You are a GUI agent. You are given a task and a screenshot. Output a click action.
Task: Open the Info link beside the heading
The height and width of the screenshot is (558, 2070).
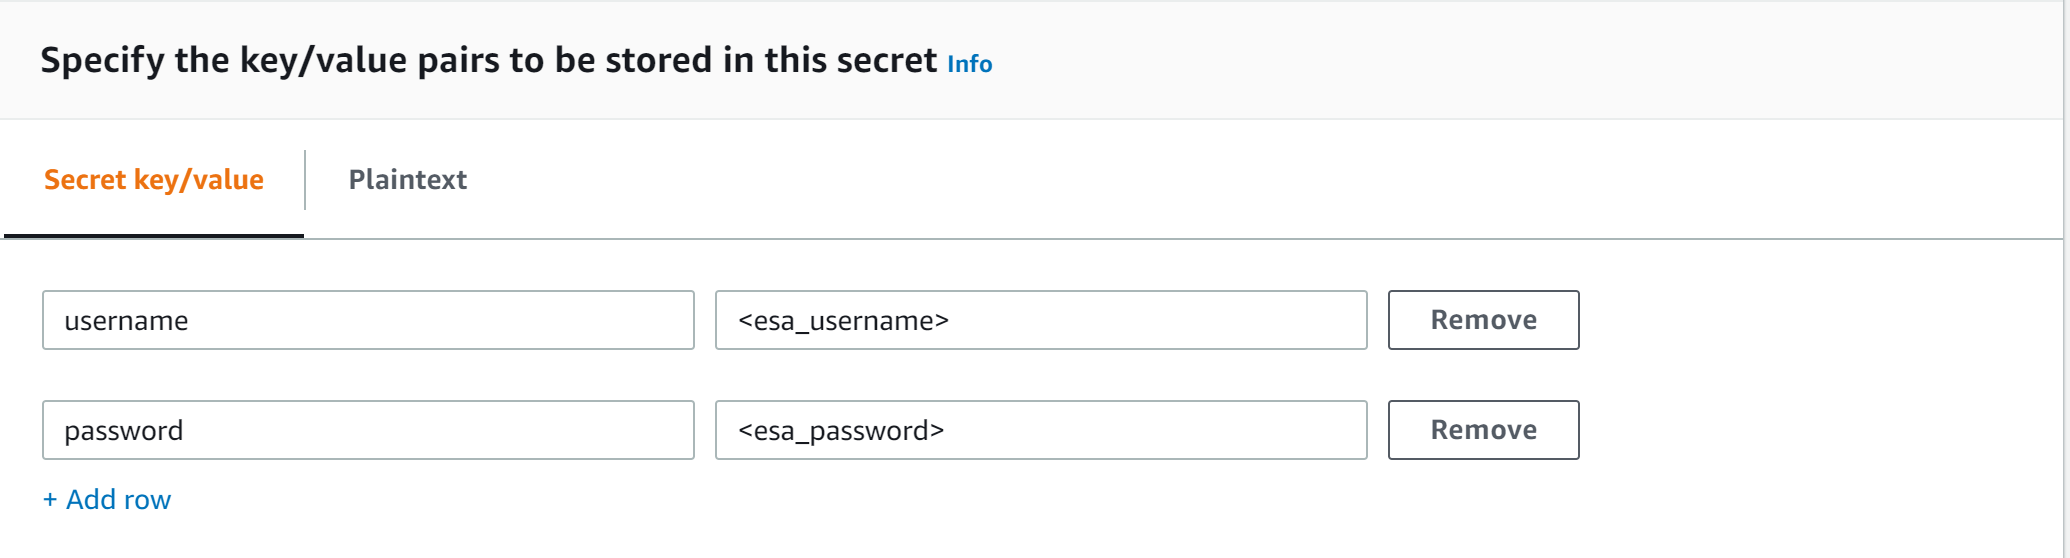tap(969, 64)
